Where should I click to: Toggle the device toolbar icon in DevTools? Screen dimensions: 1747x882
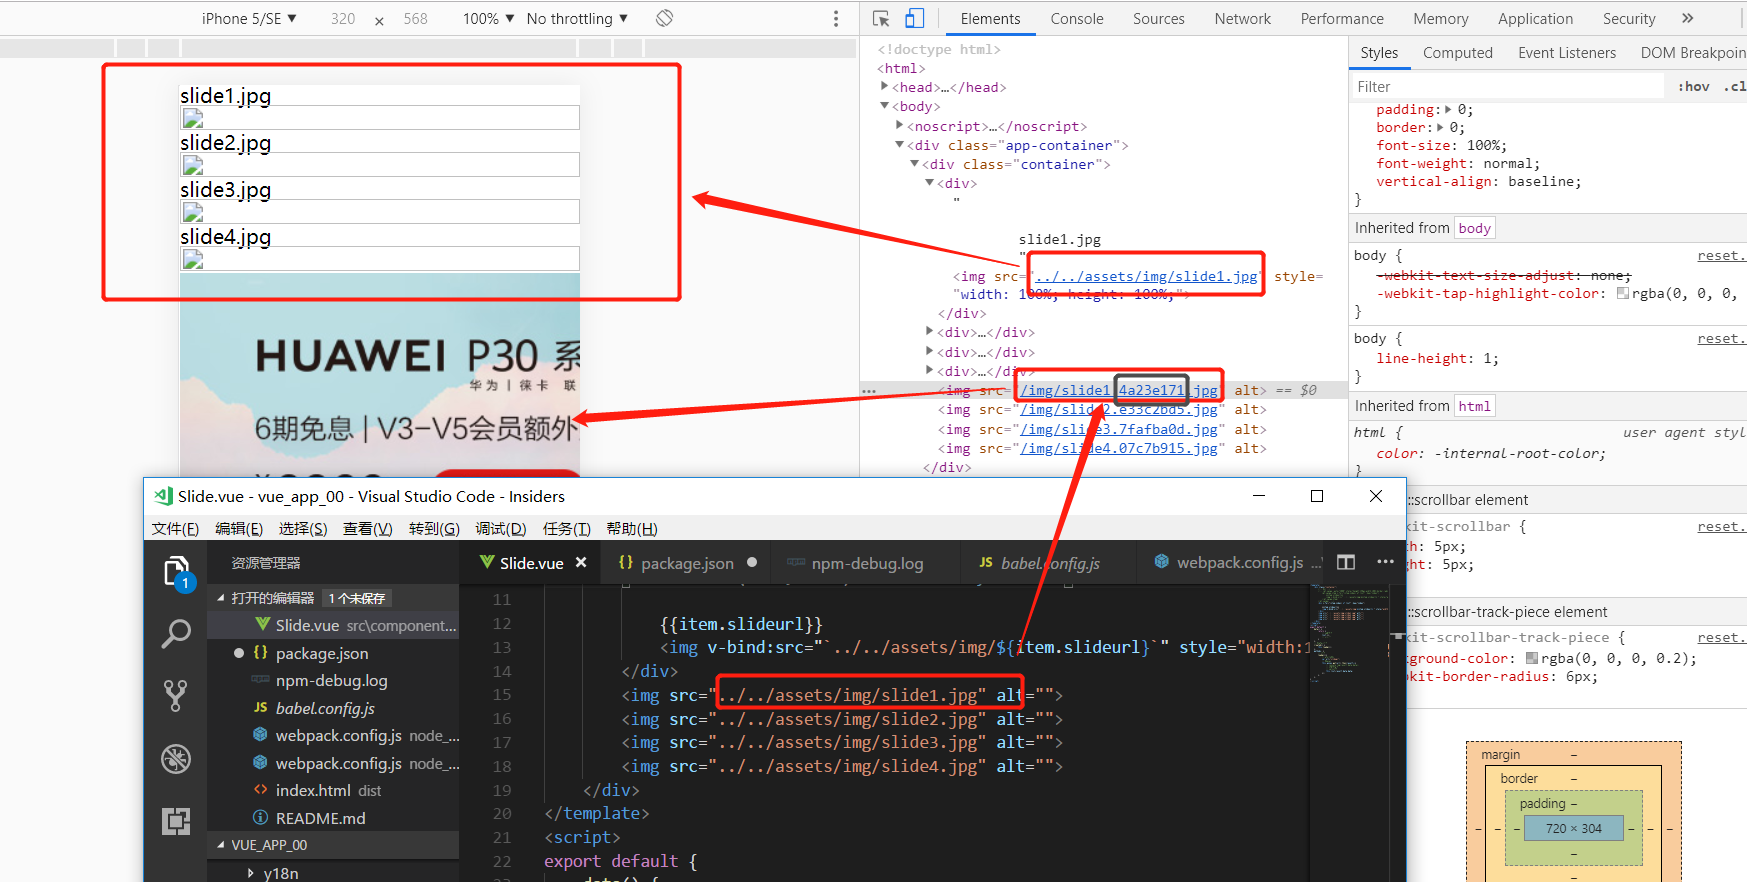(x=914, y=18)
